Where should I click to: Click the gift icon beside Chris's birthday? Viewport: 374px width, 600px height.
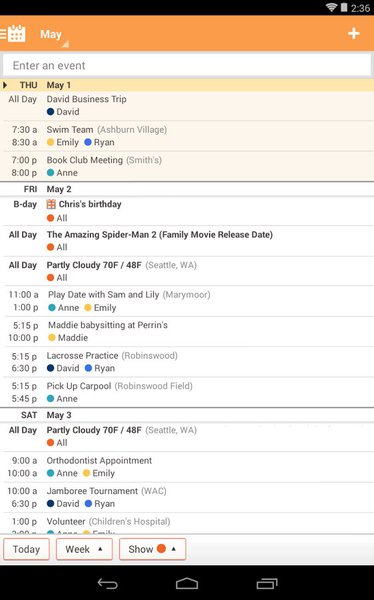(x=51, y=204)
